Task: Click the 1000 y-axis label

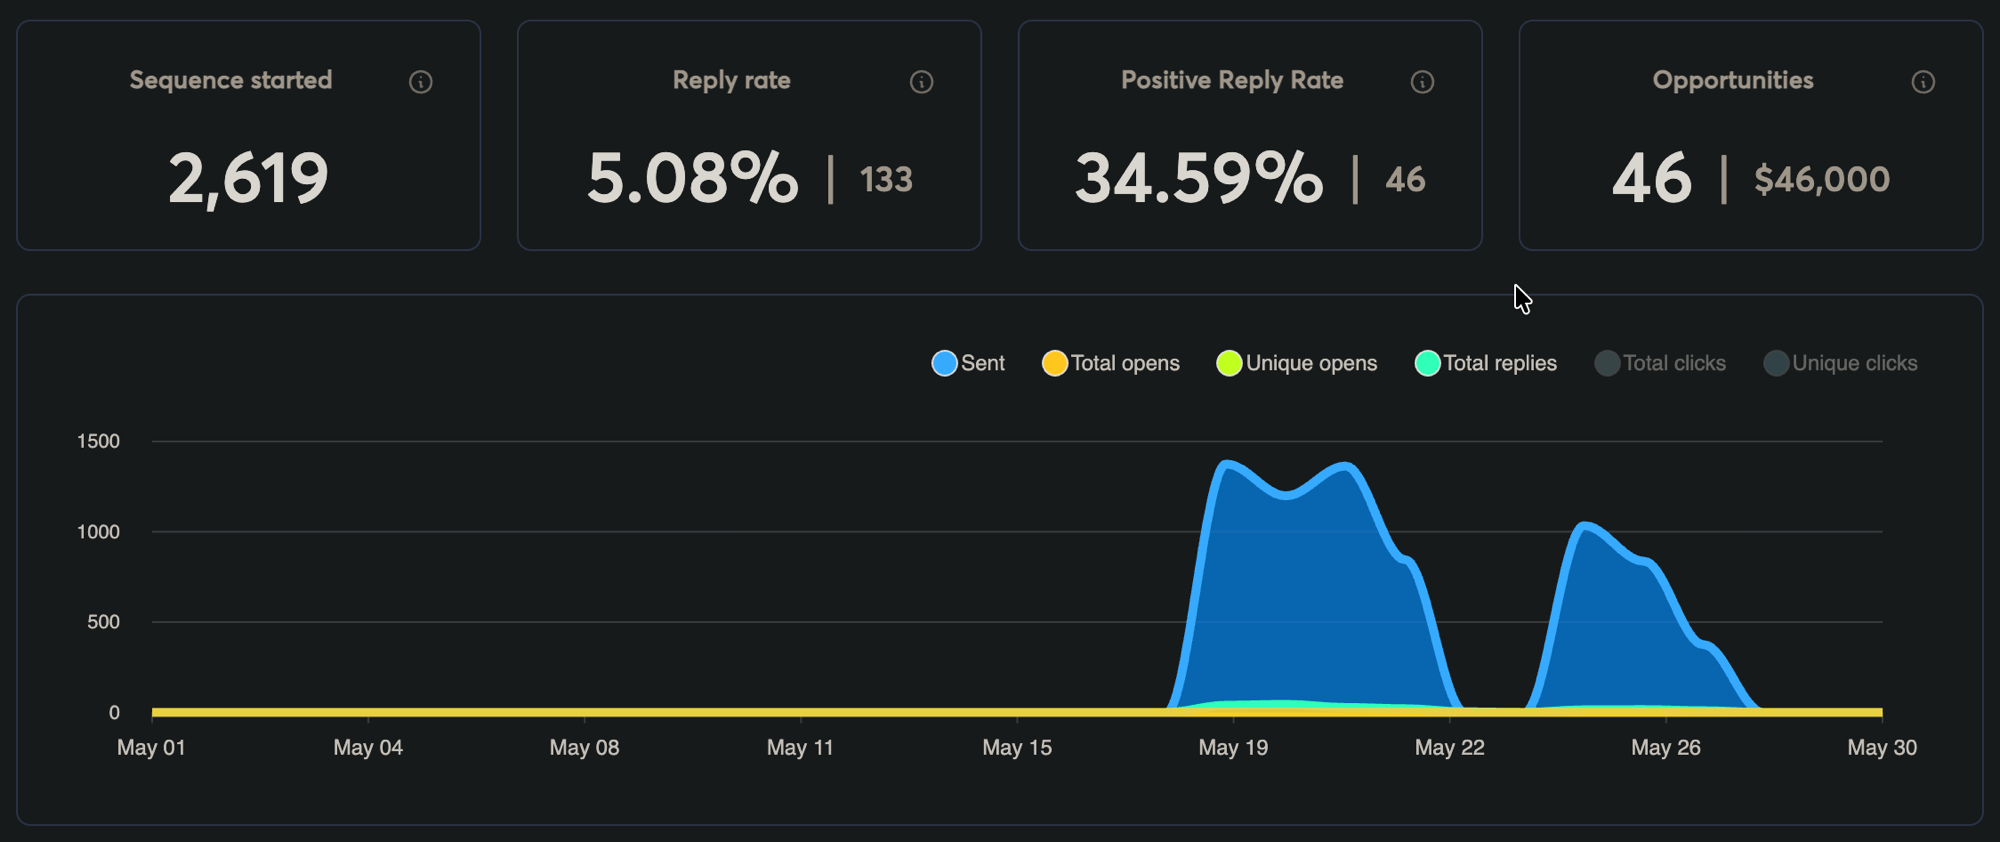Action: [98, 532]
